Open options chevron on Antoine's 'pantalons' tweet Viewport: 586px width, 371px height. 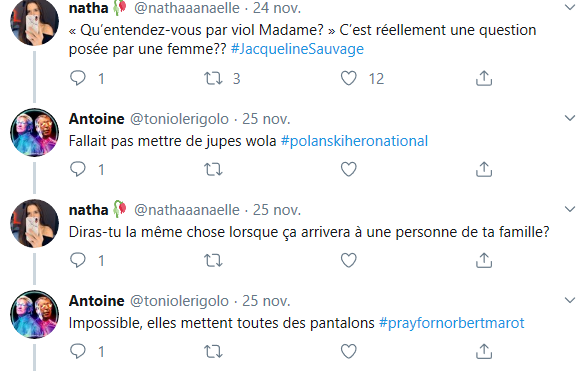(570, 300)
